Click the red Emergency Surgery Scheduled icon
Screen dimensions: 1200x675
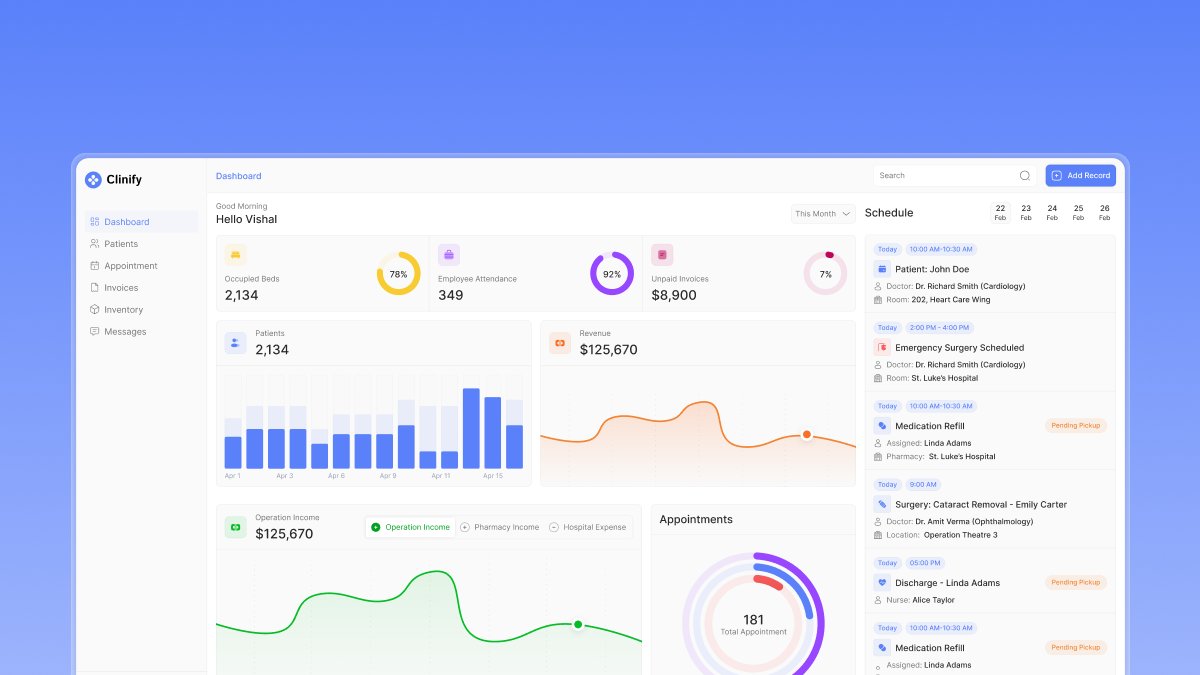pyautogui.click(x=882, y=348)
